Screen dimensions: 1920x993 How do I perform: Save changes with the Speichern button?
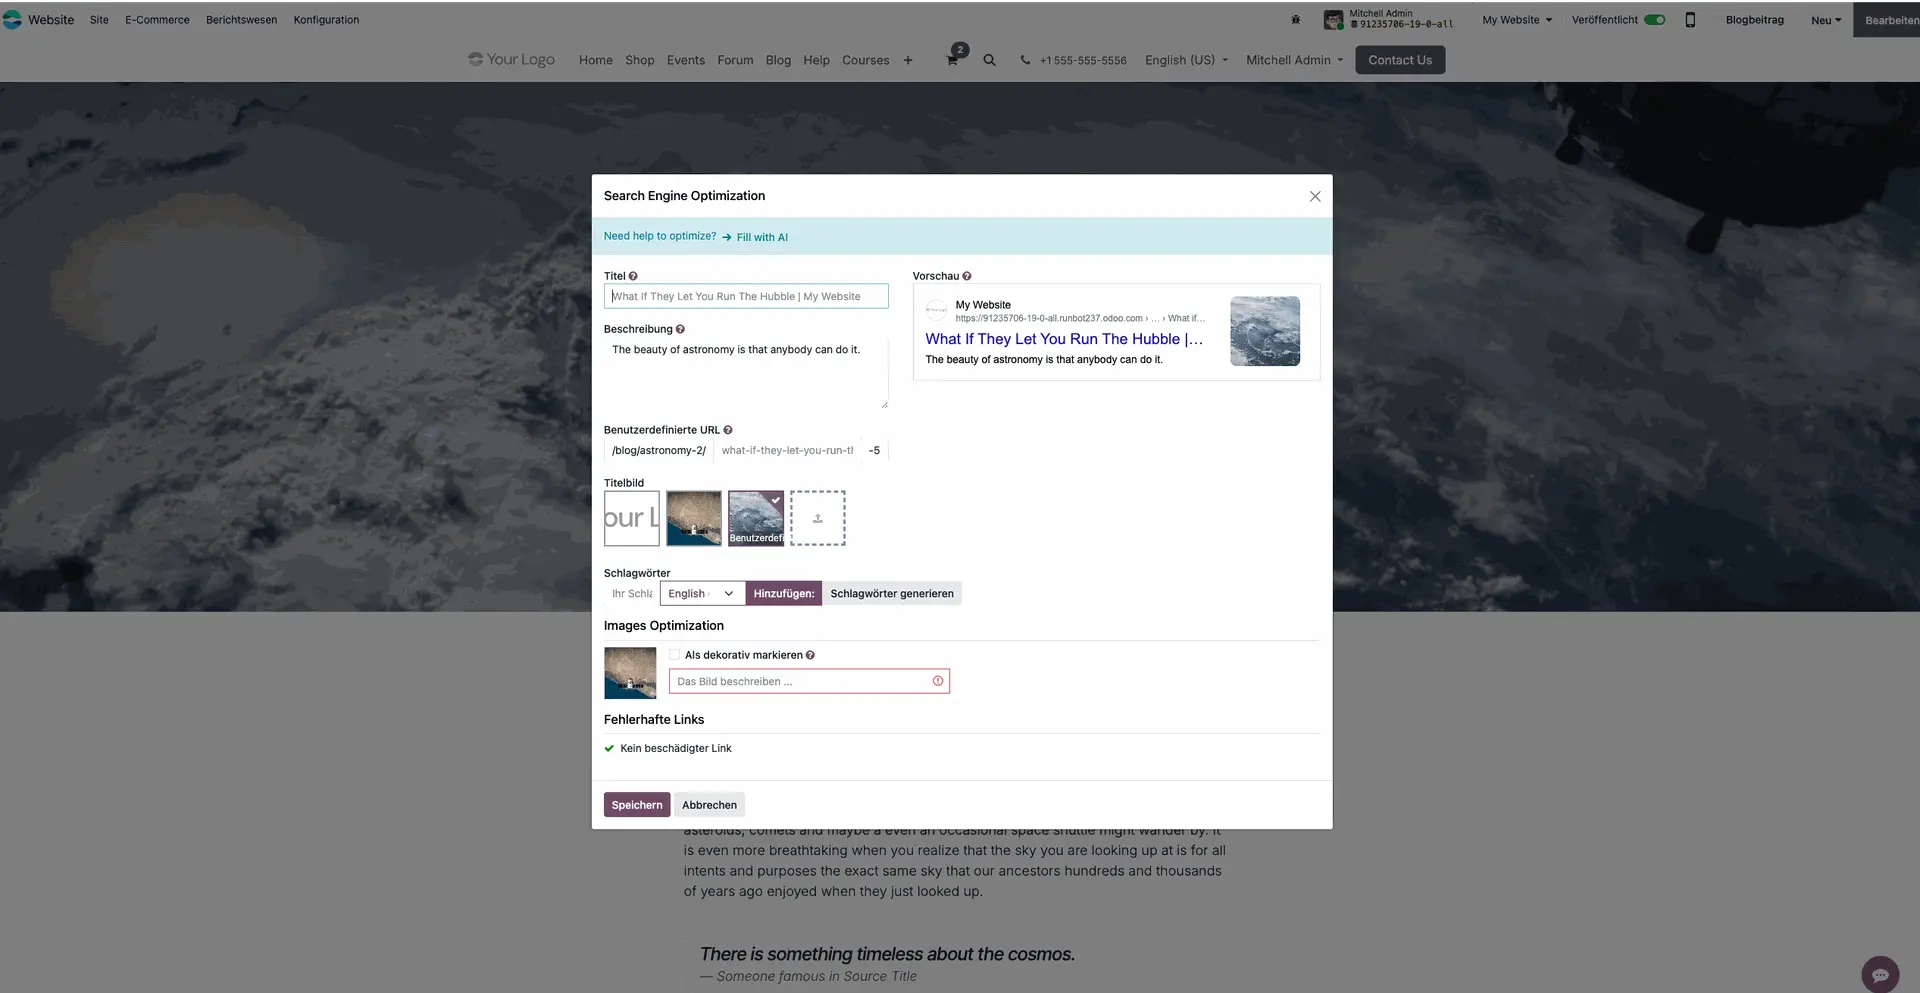pyautogui.click(x=636, y=804)
